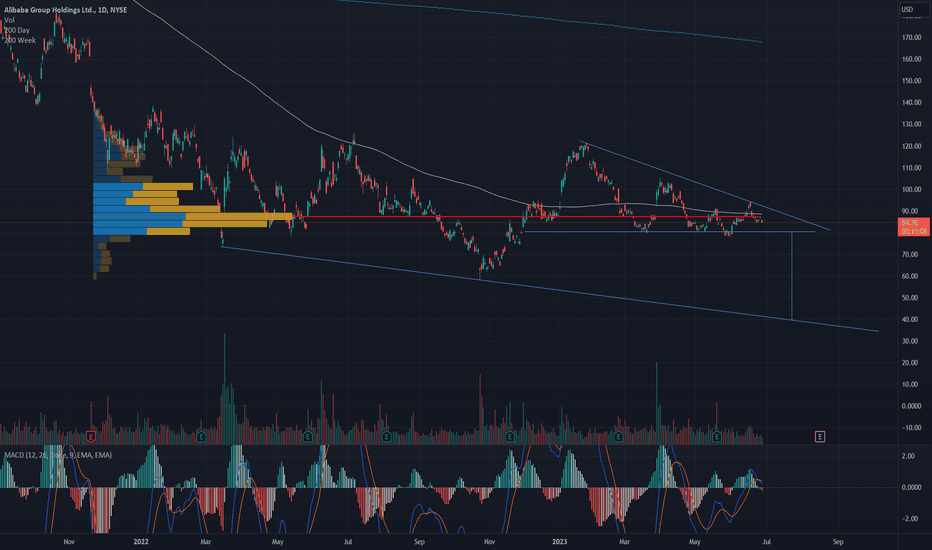This screenshot has height=550, width=932.
Task: Click the red earnings marker near Nov 2021
Action: [x=91, y=437]
